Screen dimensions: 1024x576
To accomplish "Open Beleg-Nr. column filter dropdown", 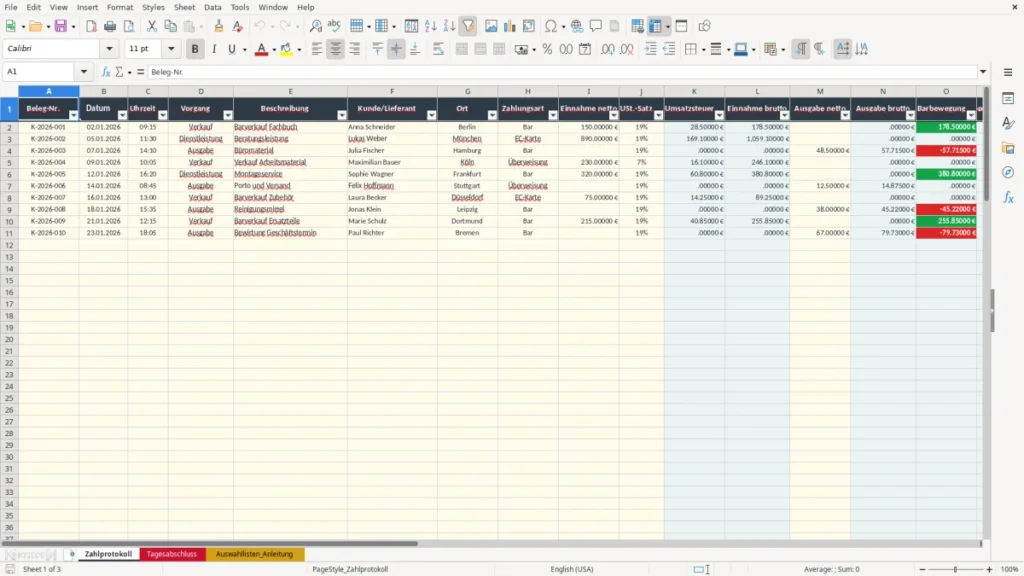I will [73, 115].
